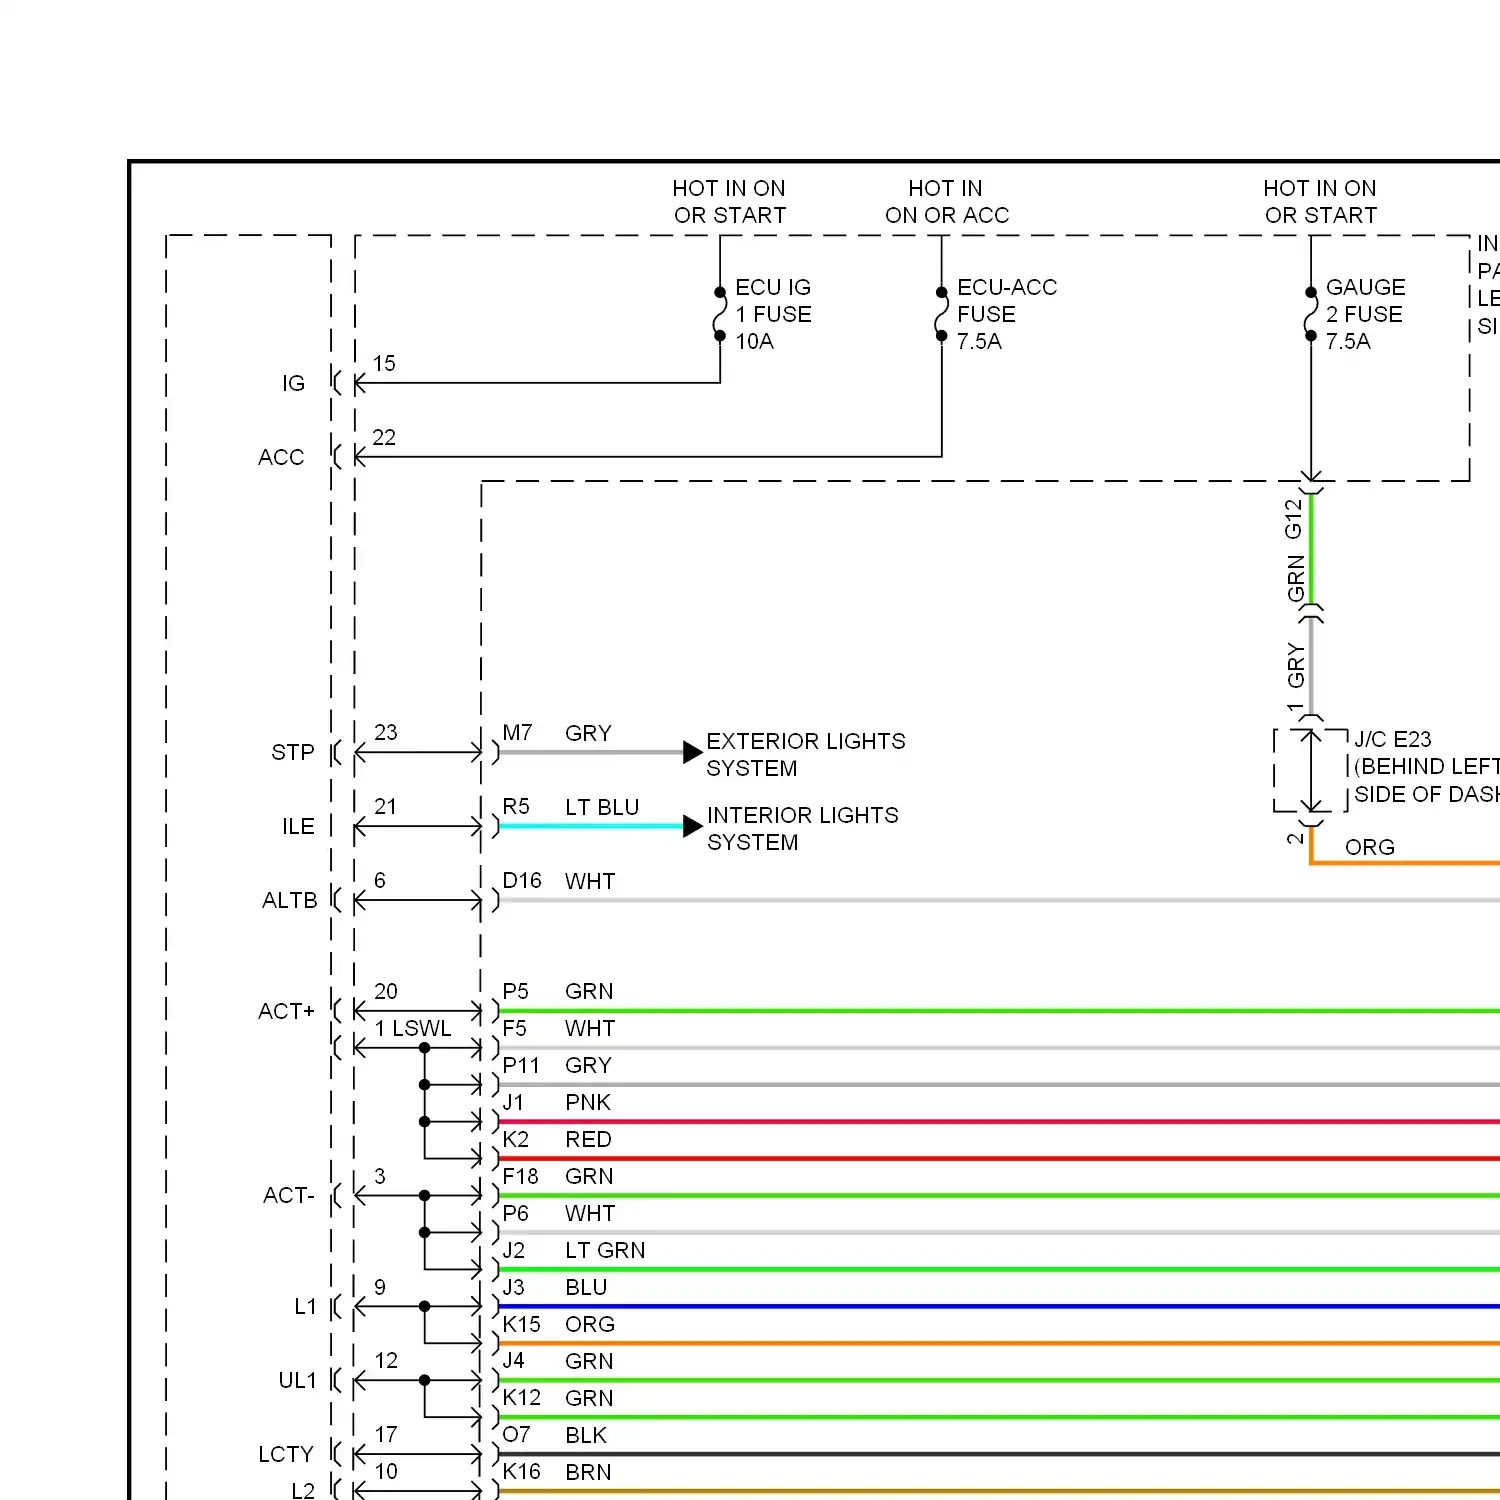Click the LCTY terminal label
The height and width of the screenshot is (1500, 1500).
pyautogui.click(x=286, y=1454)
